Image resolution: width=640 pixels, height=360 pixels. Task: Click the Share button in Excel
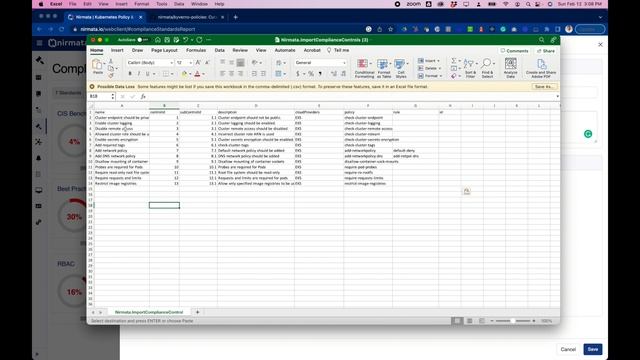546,51
